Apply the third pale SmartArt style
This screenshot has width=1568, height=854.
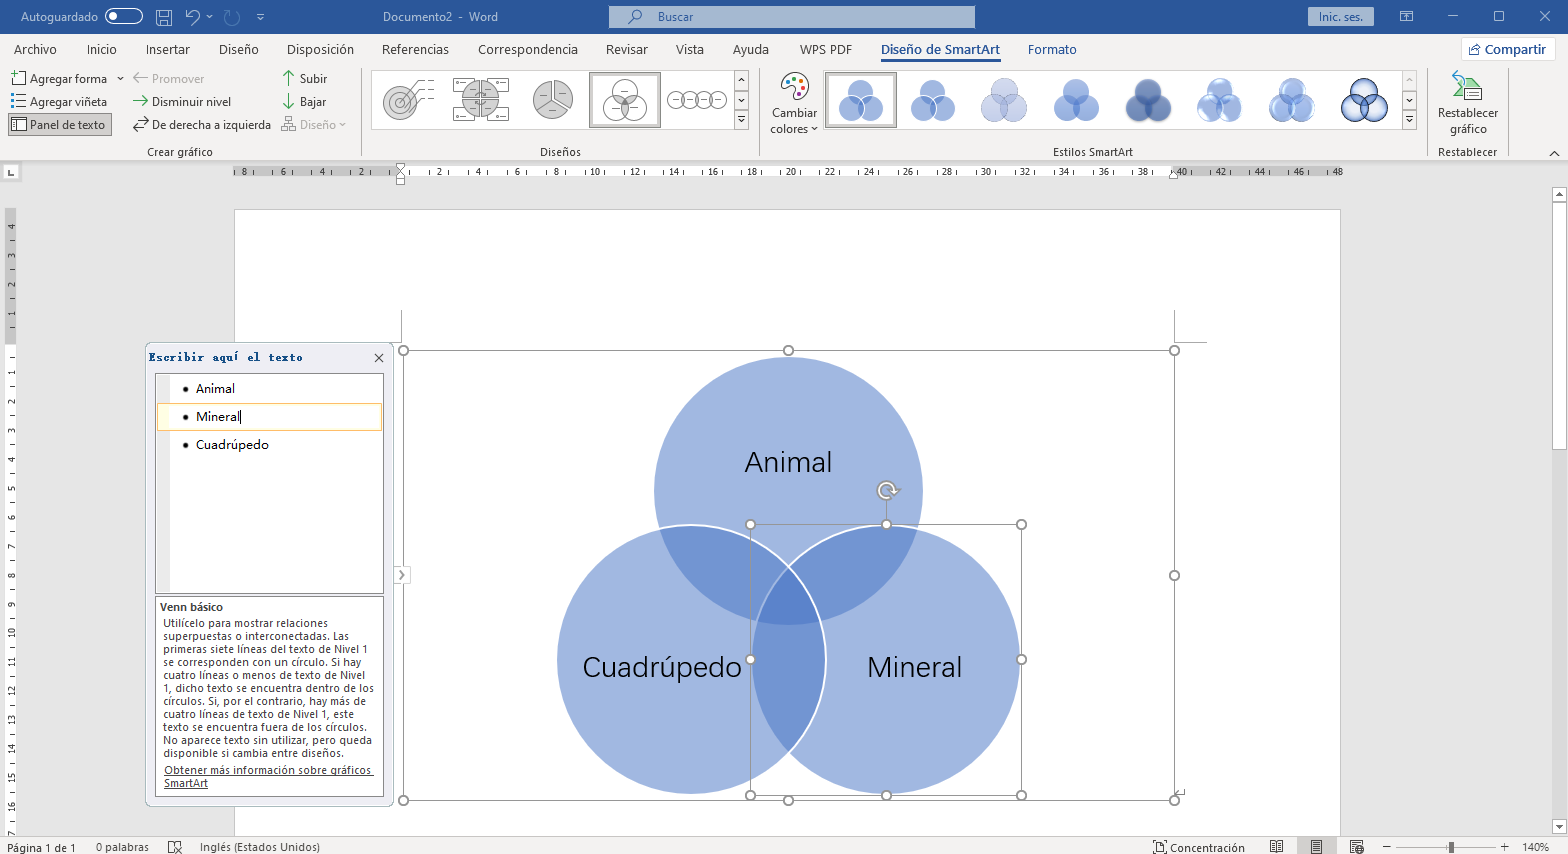click(x=1004, y=100)
